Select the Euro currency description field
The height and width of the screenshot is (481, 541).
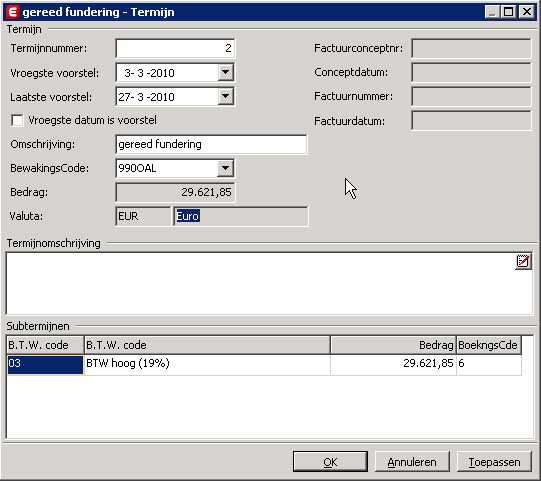coord(241,216)
